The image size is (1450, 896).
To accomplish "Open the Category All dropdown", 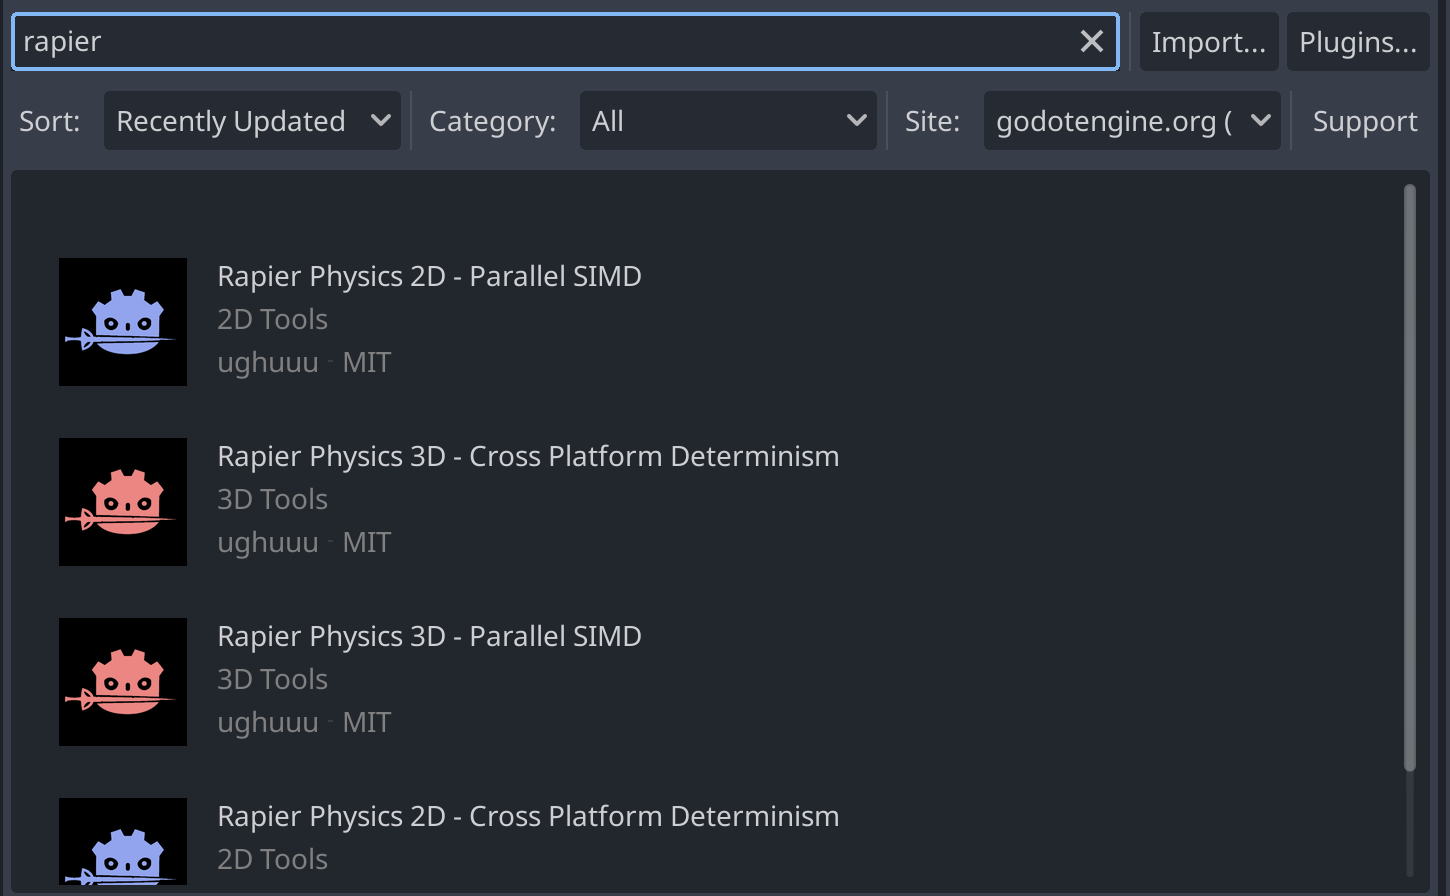I will tap(728, 121).
